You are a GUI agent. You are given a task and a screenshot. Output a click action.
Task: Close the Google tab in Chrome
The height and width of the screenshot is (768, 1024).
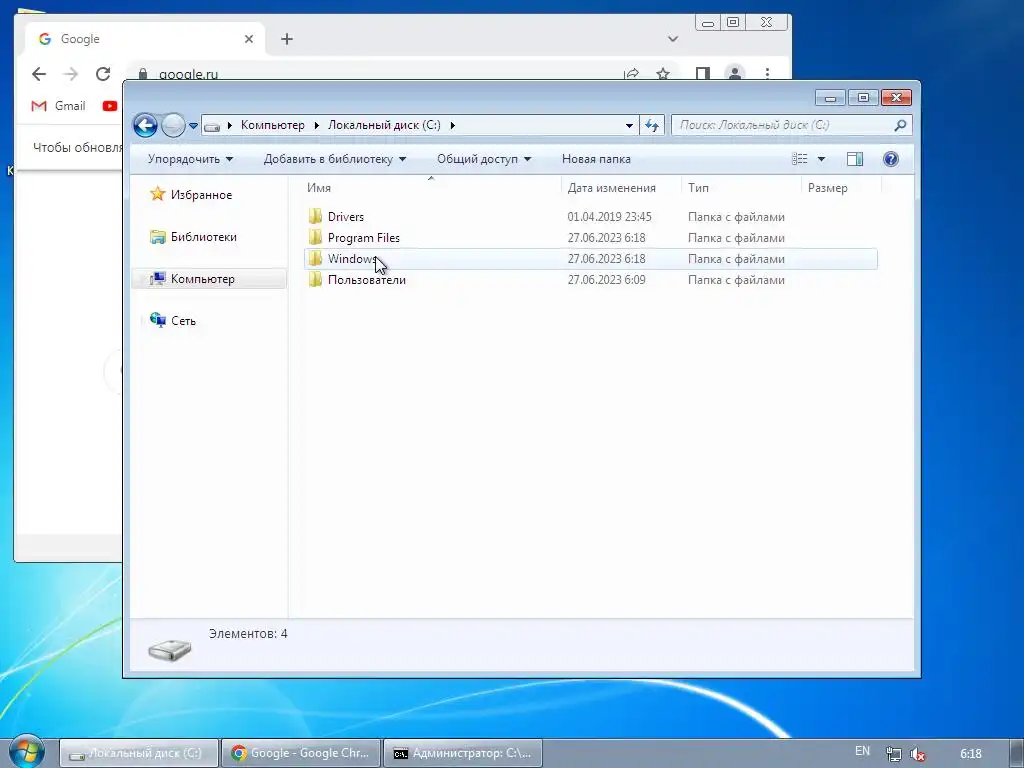click(x=249, y=39)
